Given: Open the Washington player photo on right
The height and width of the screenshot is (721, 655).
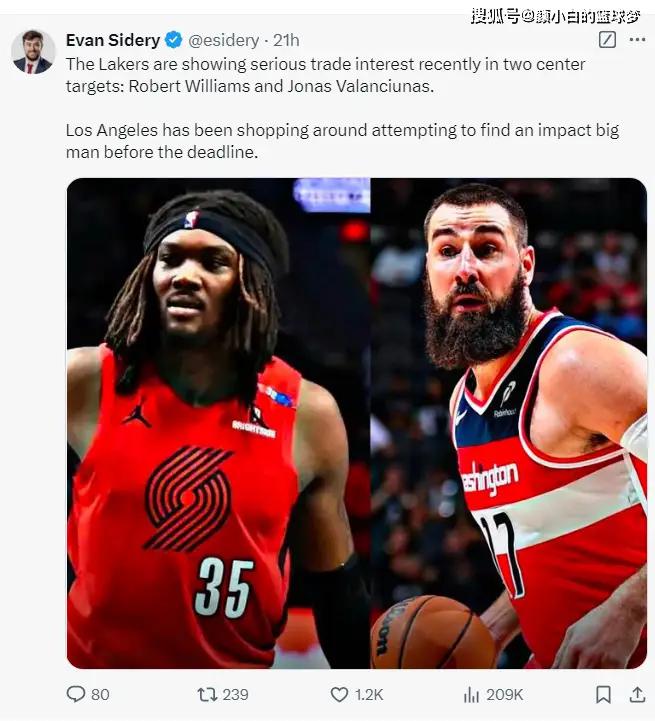Looking at the screenshot, I should (x=509, y=423).
